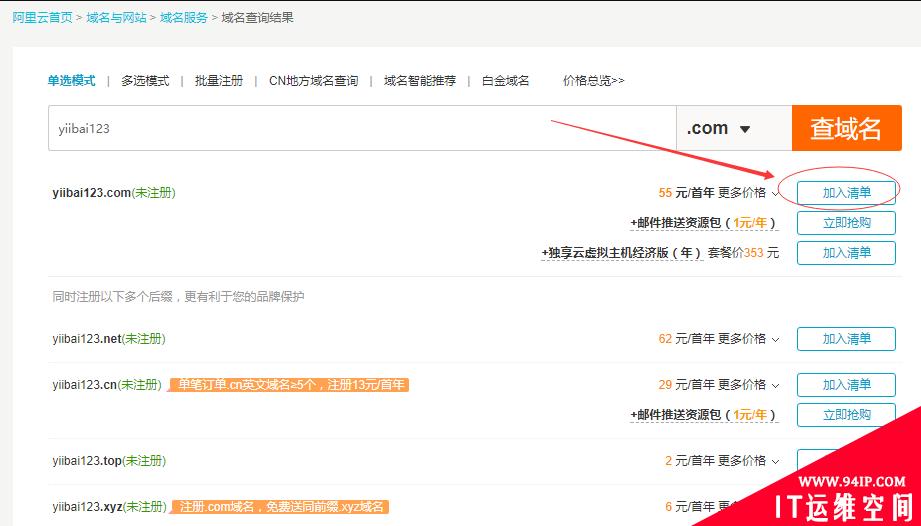Click 立即抢购 under yiibai123.cn
Image resolution: width=921 pixels, height=526 pixels.
[x=846, y=414]
